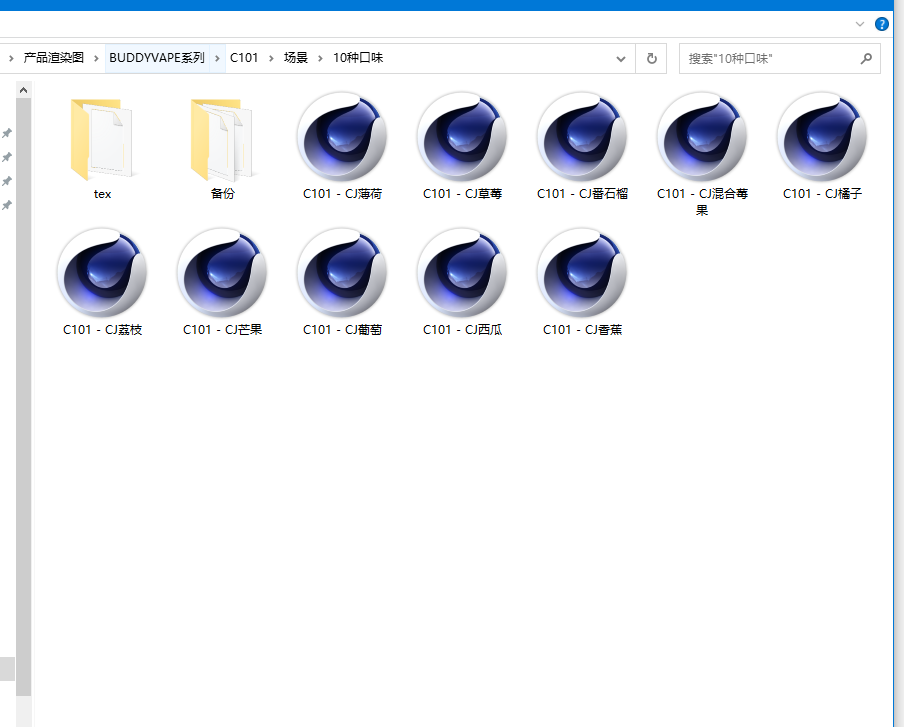Click the fourth pin icon in sidebar

7,205
